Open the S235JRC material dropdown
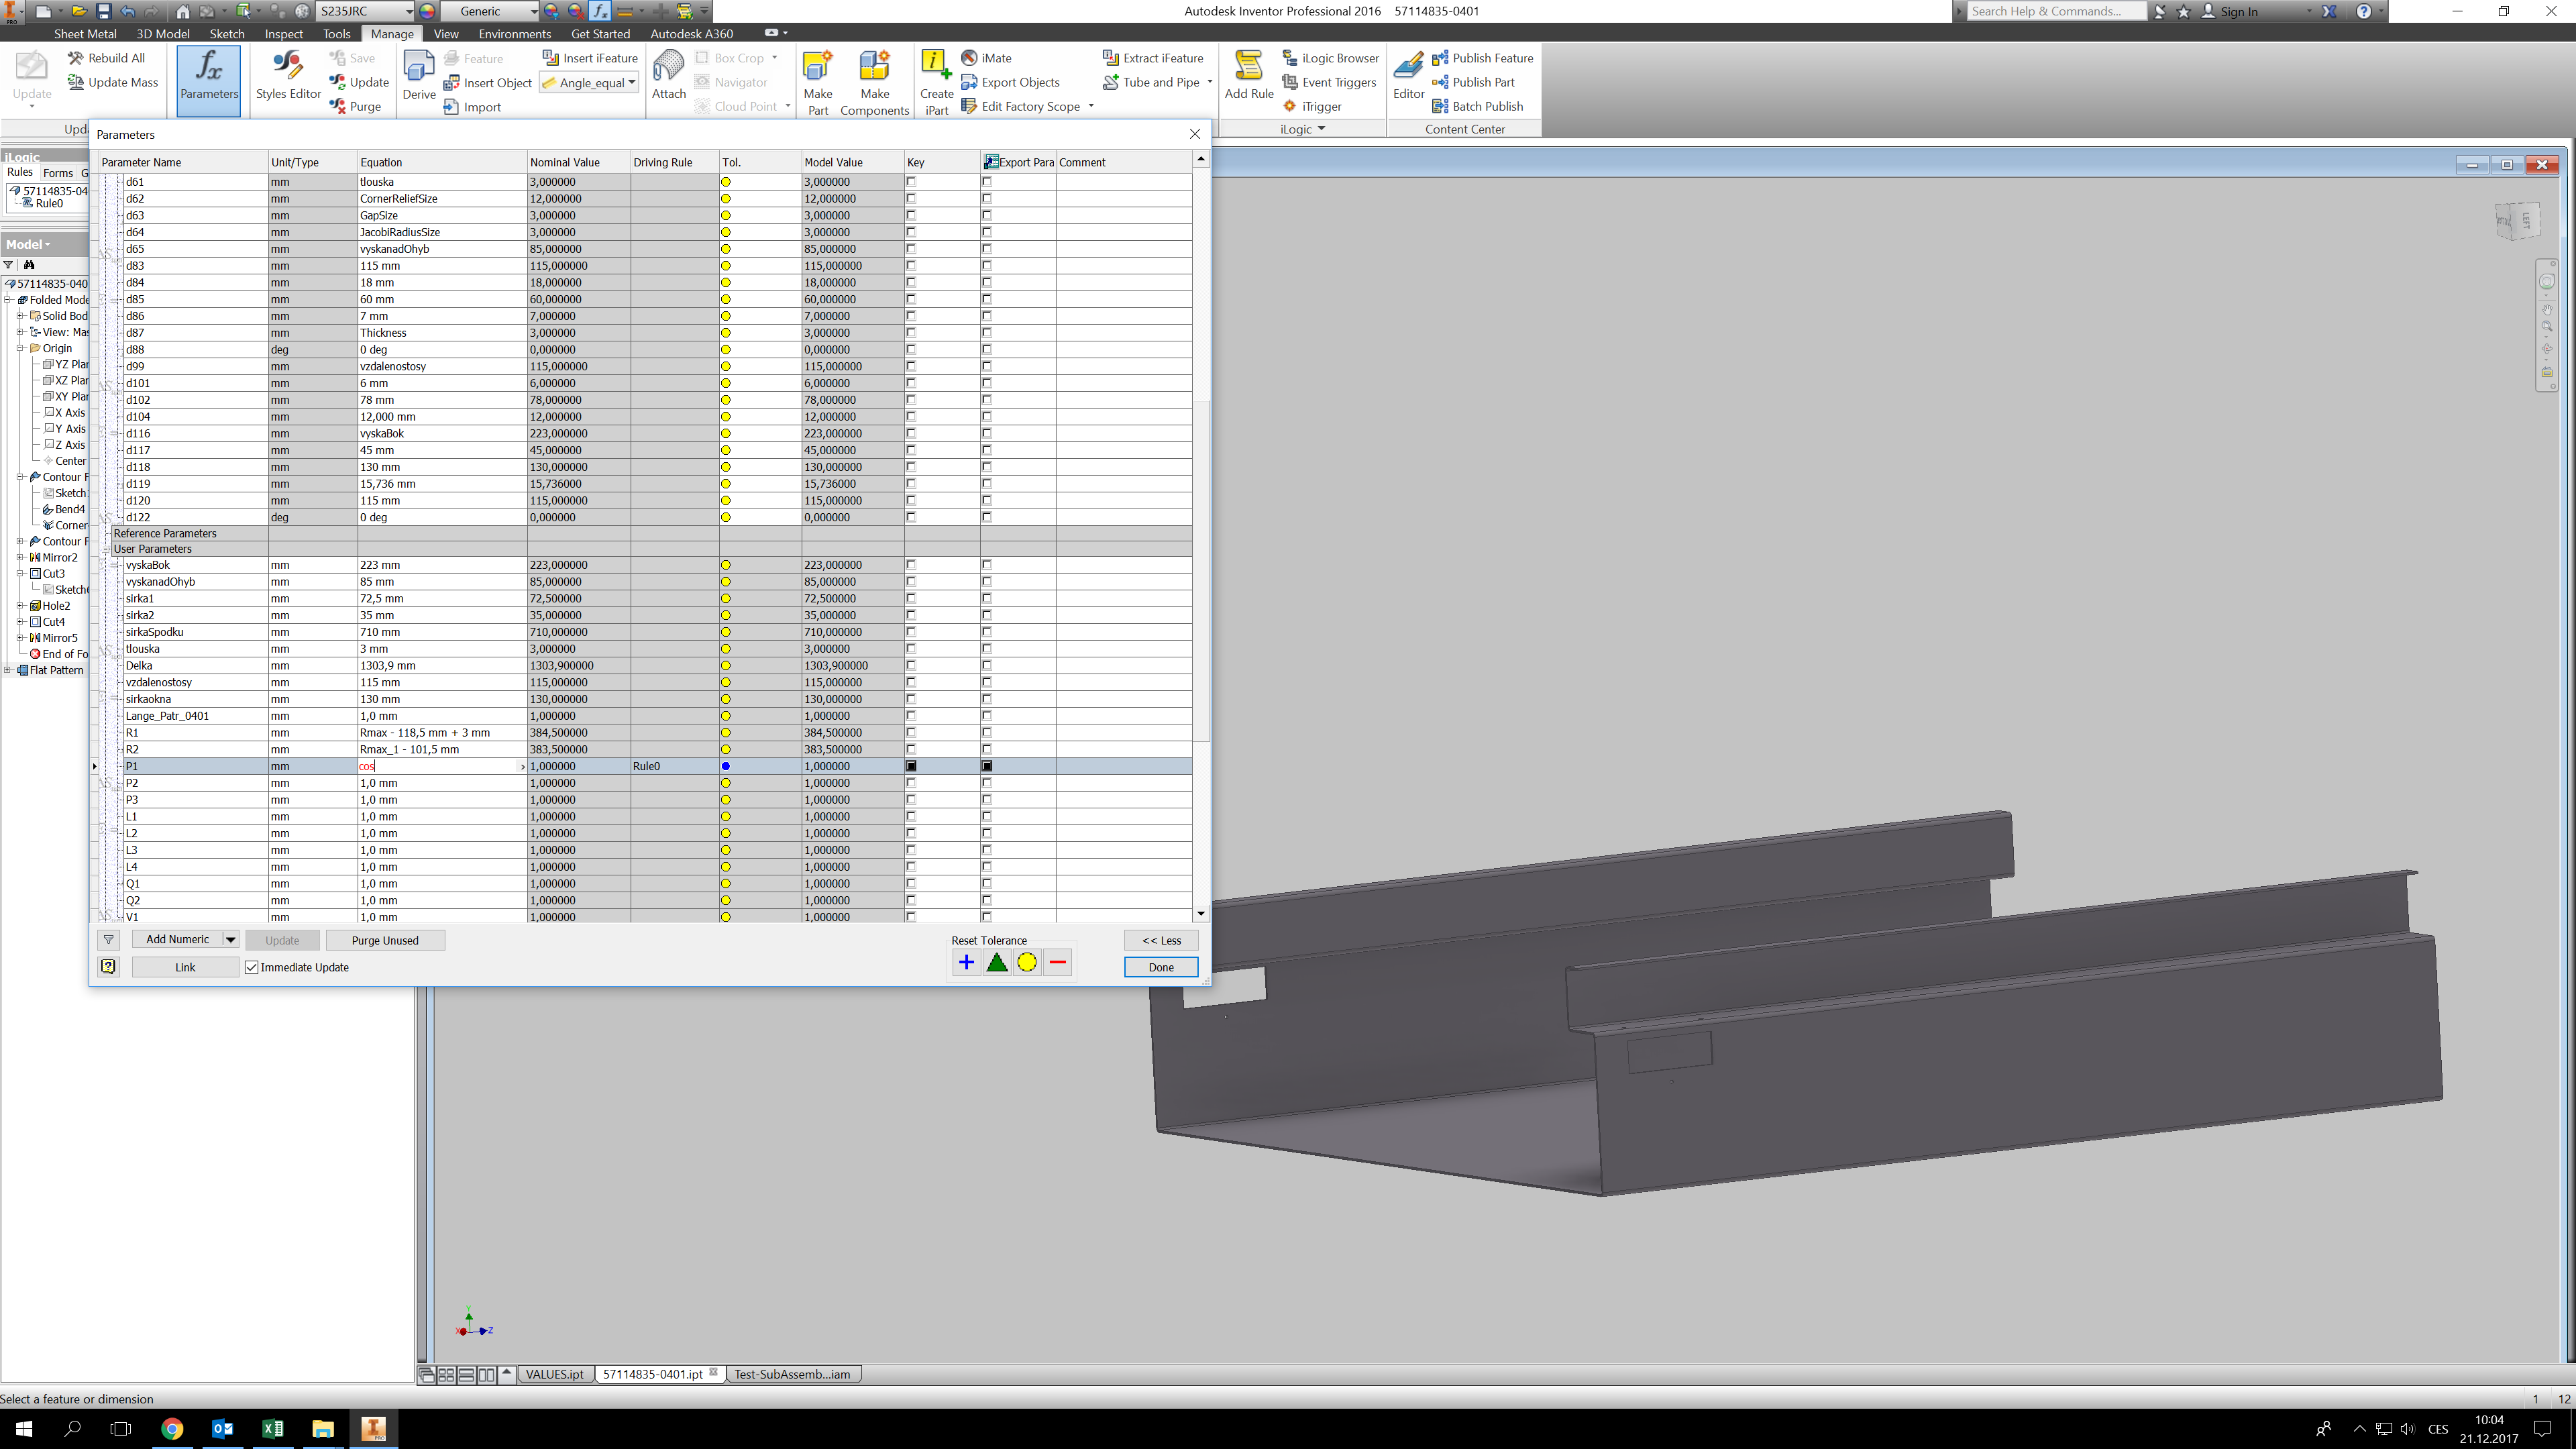Viewport: 2576px width, 1449px height. click(409, 11)
